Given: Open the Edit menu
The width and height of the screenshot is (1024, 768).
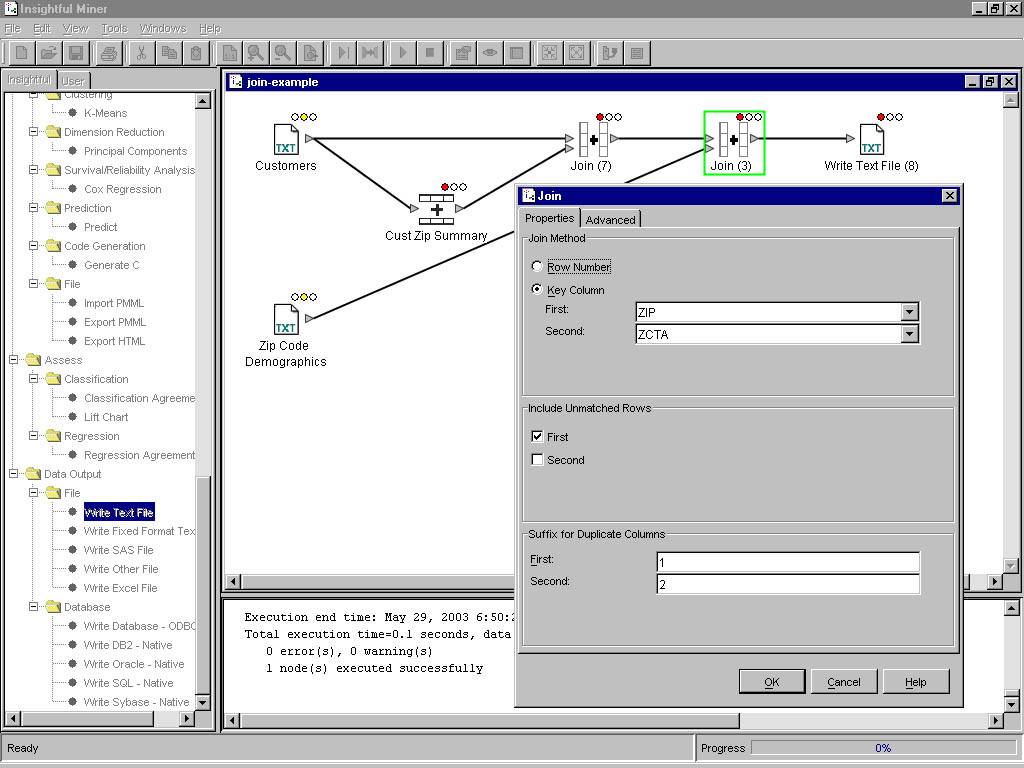Looking at the screenshot, I should click(42, 29).
